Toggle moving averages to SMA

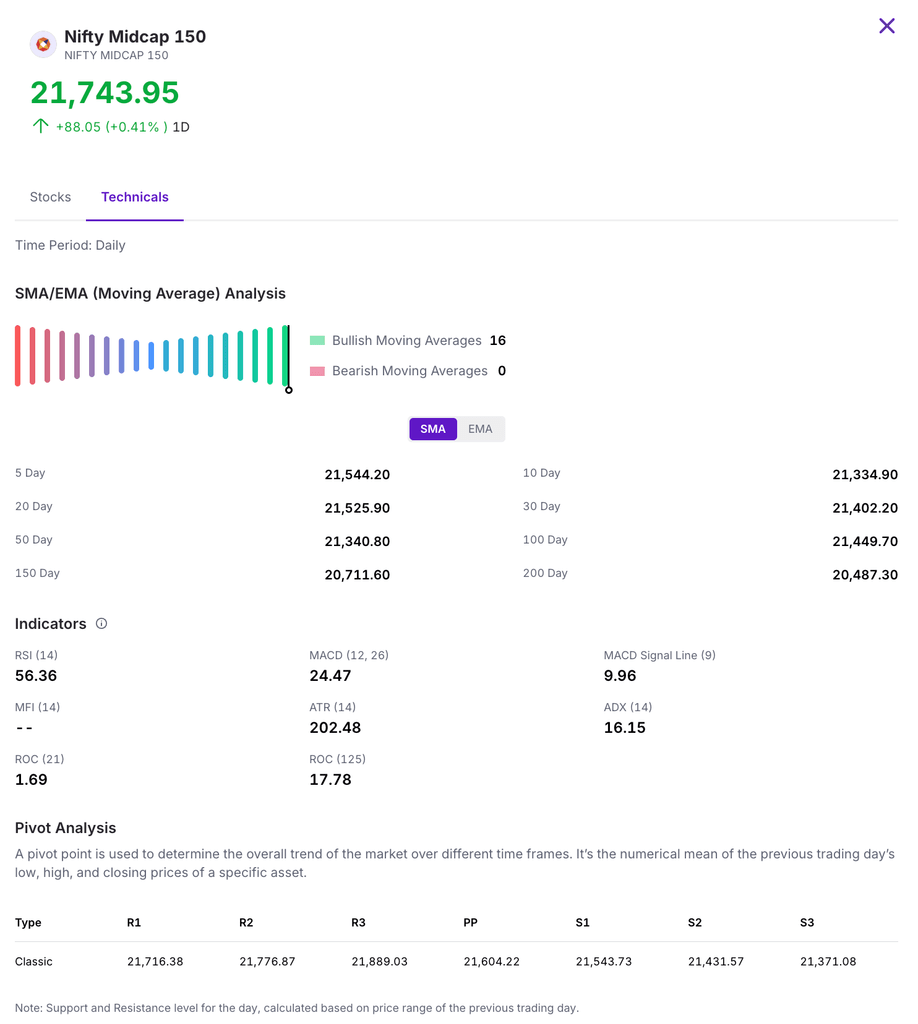pos(433,429)
